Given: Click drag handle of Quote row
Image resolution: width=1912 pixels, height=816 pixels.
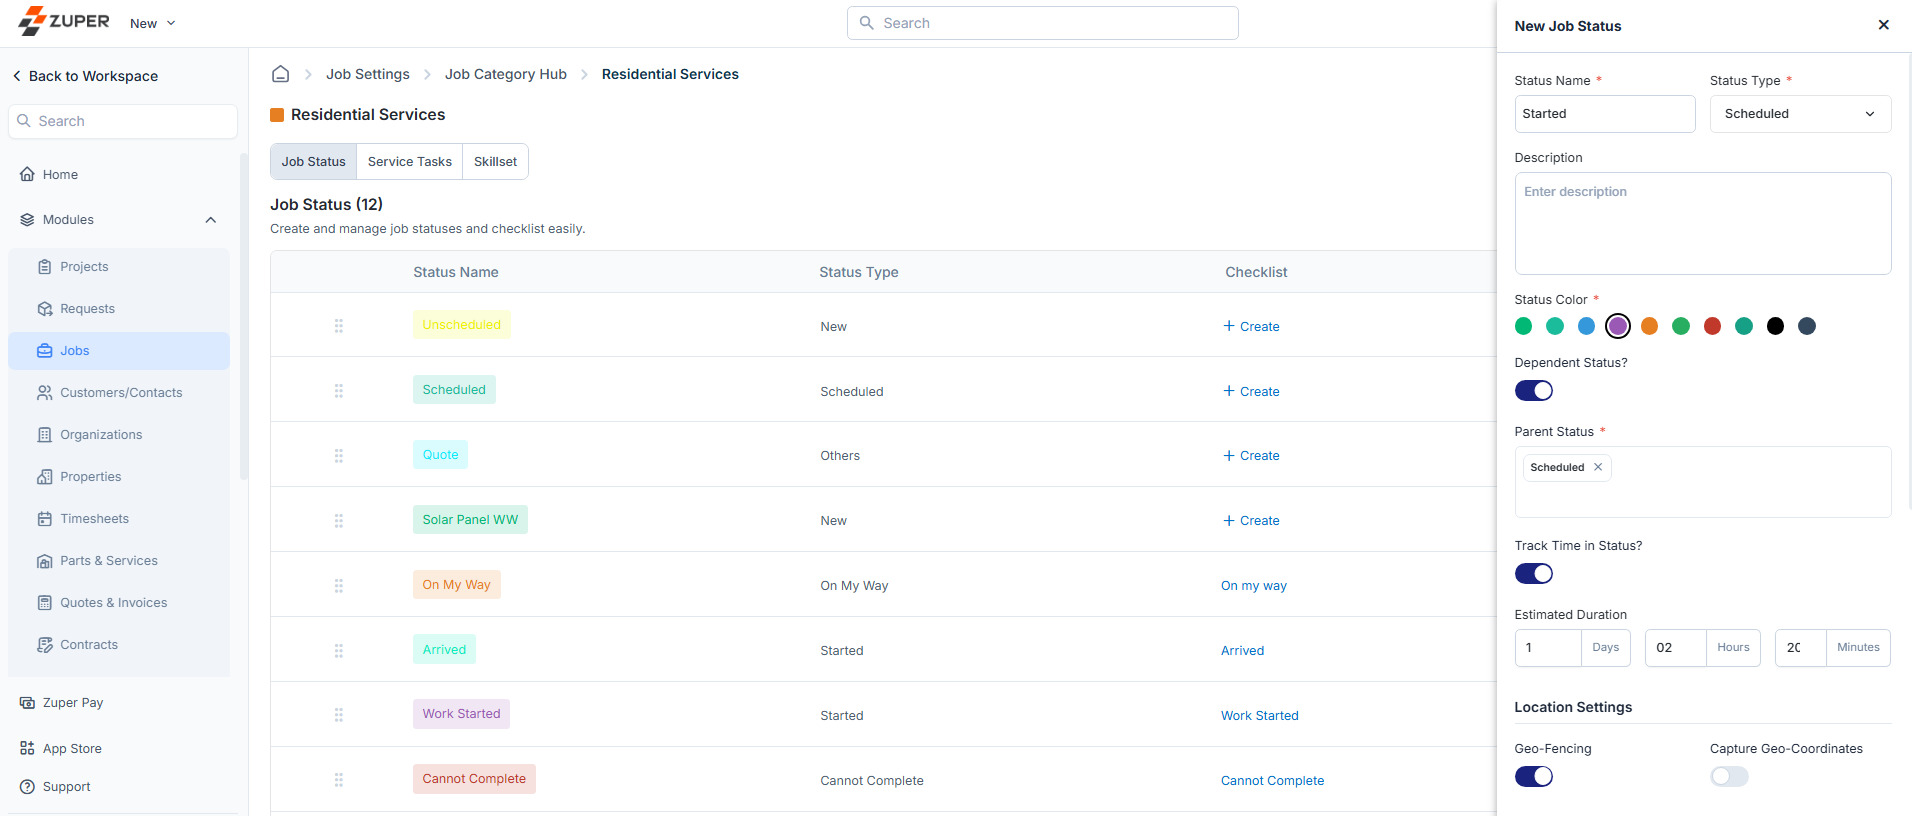Looking at the screenshot, I should click(x=339, y=456).
